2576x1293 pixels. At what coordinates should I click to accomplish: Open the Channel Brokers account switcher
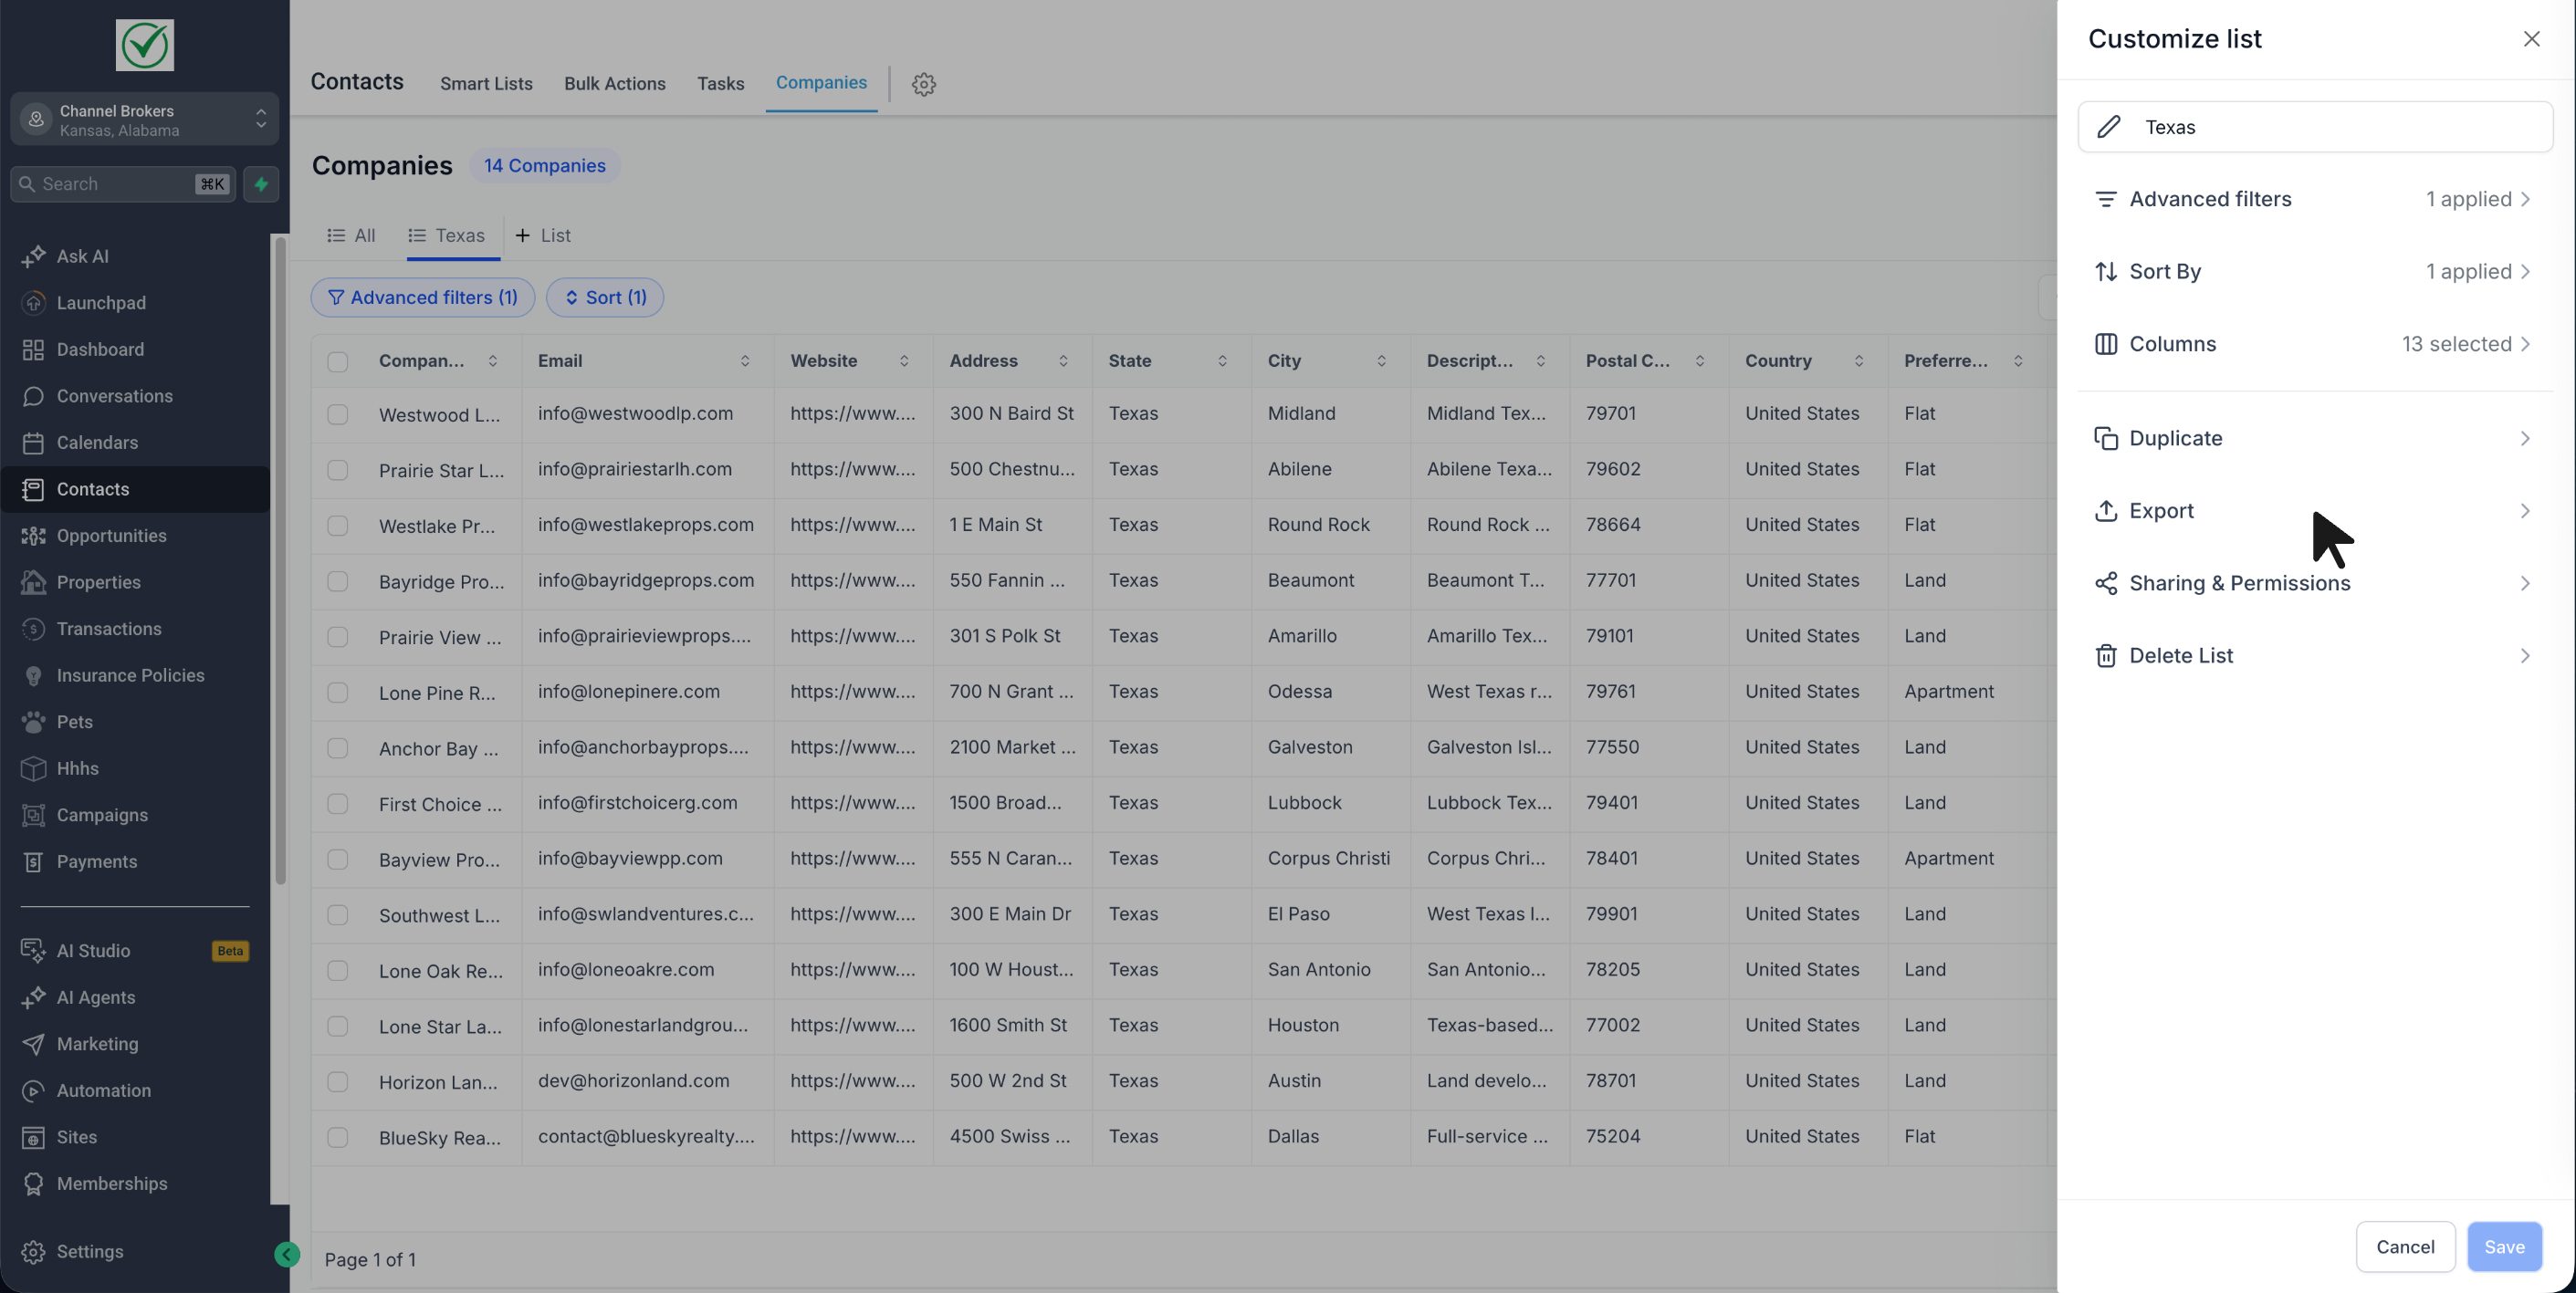point(145,120)
